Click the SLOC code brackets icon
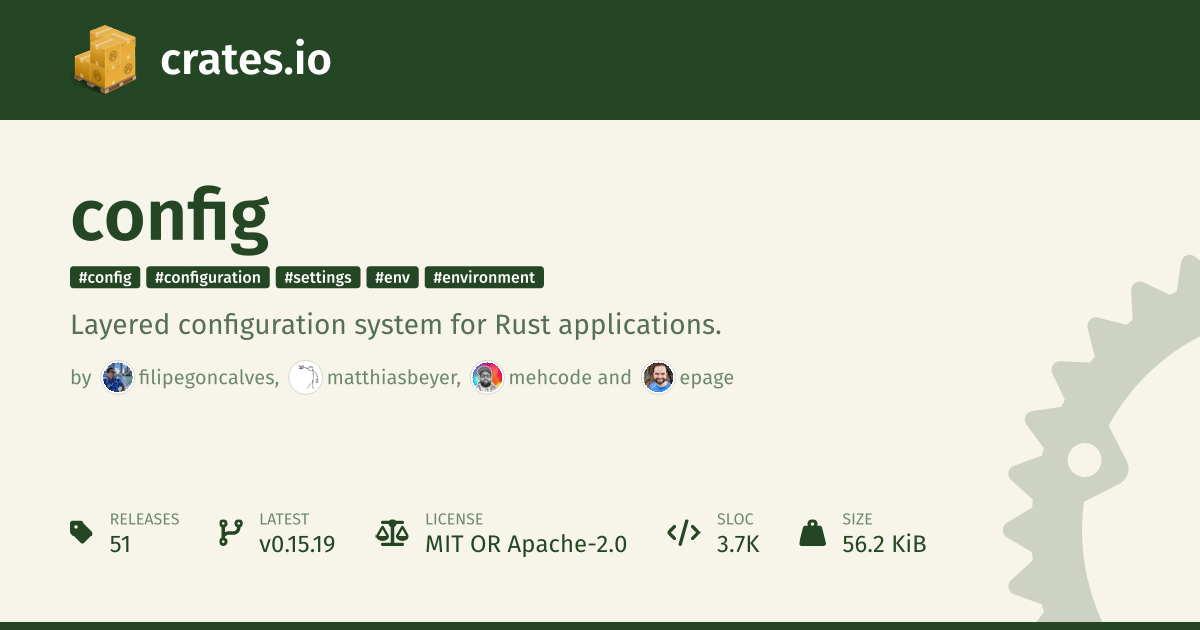Viewport: 1200px width, 630px height. [x=683, y=533]
